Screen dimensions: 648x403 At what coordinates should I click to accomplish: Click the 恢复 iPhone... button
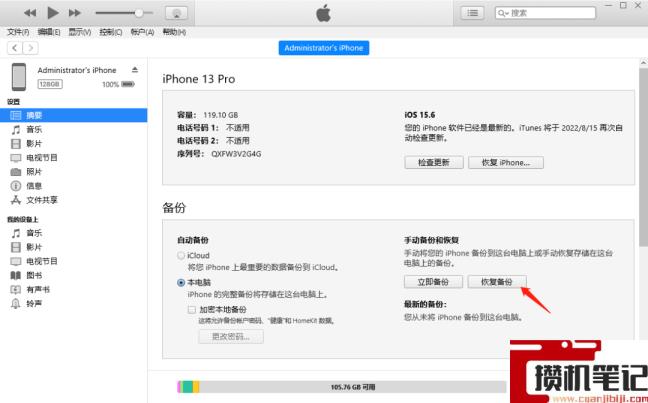pos(506,162)
